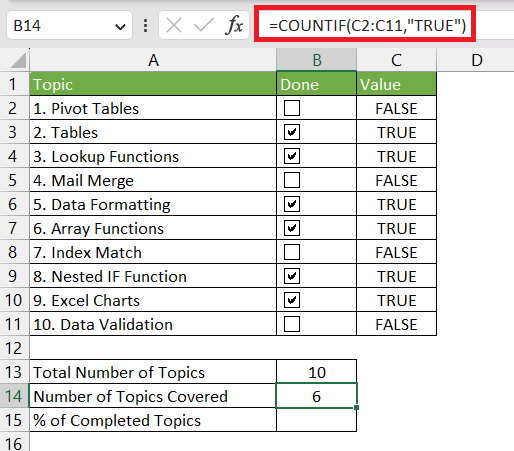Select the '7. Index Match' cell
The image size is (514, 451).
point(153,252)
